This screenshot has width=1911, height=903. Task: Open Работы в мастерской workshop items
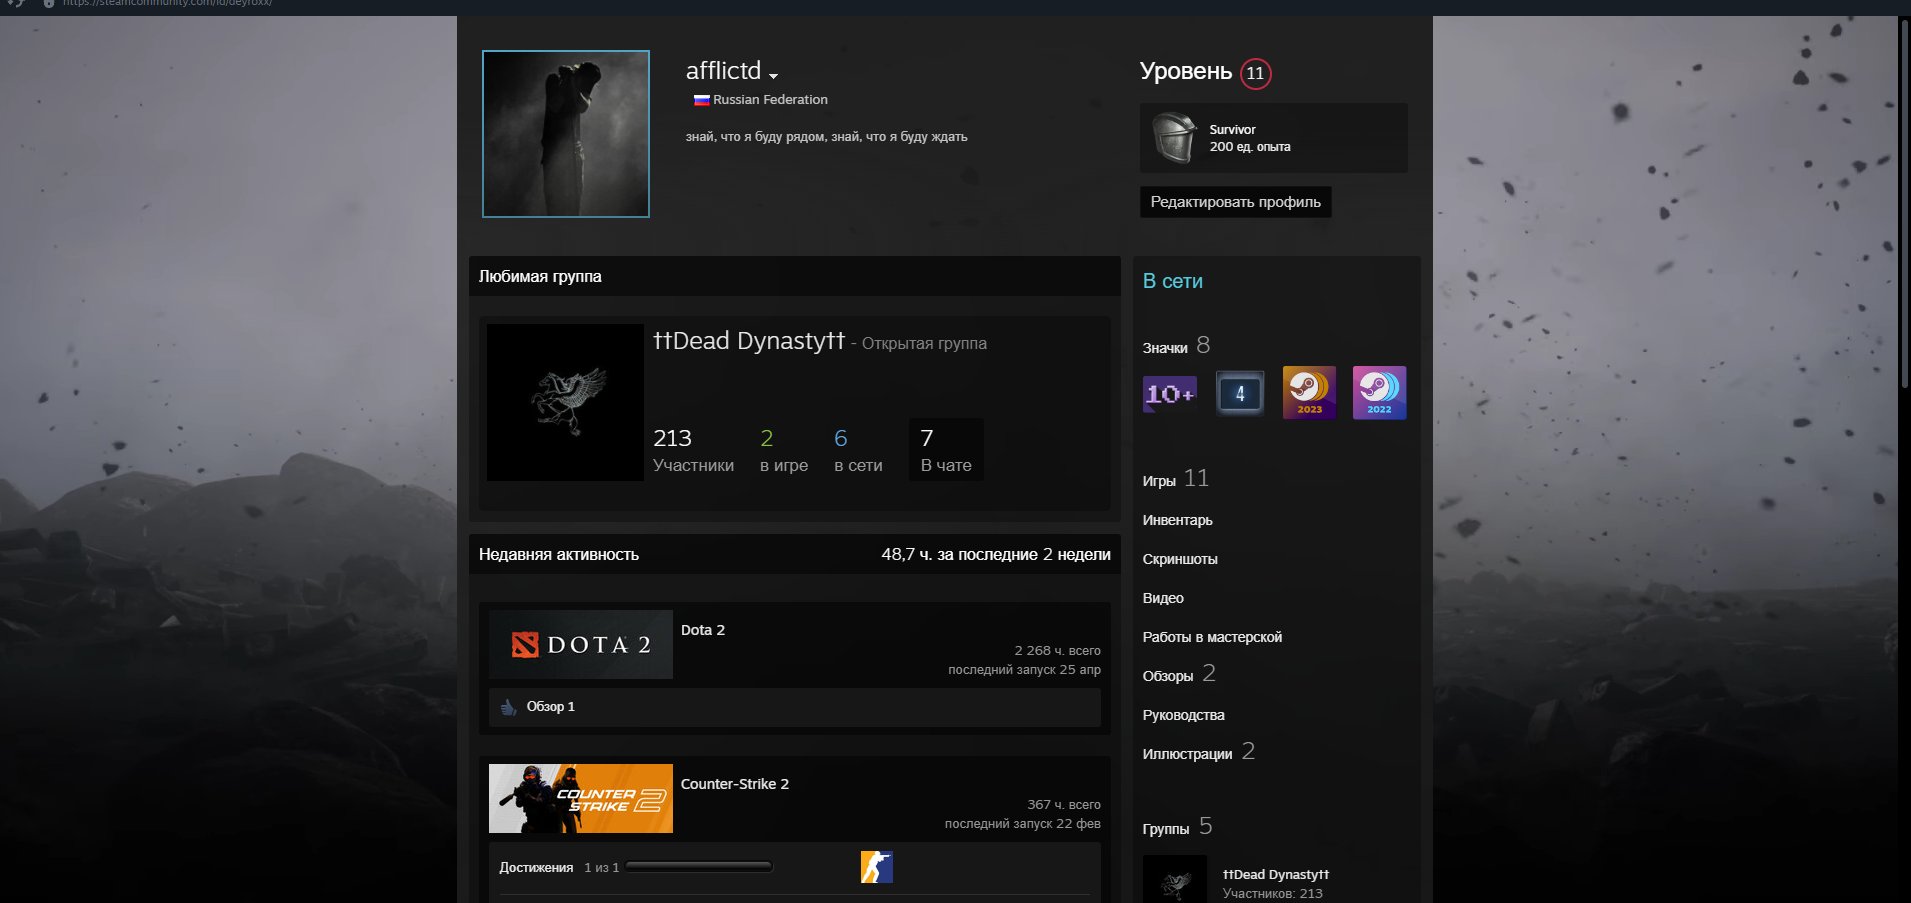[x=1212, y=637]
